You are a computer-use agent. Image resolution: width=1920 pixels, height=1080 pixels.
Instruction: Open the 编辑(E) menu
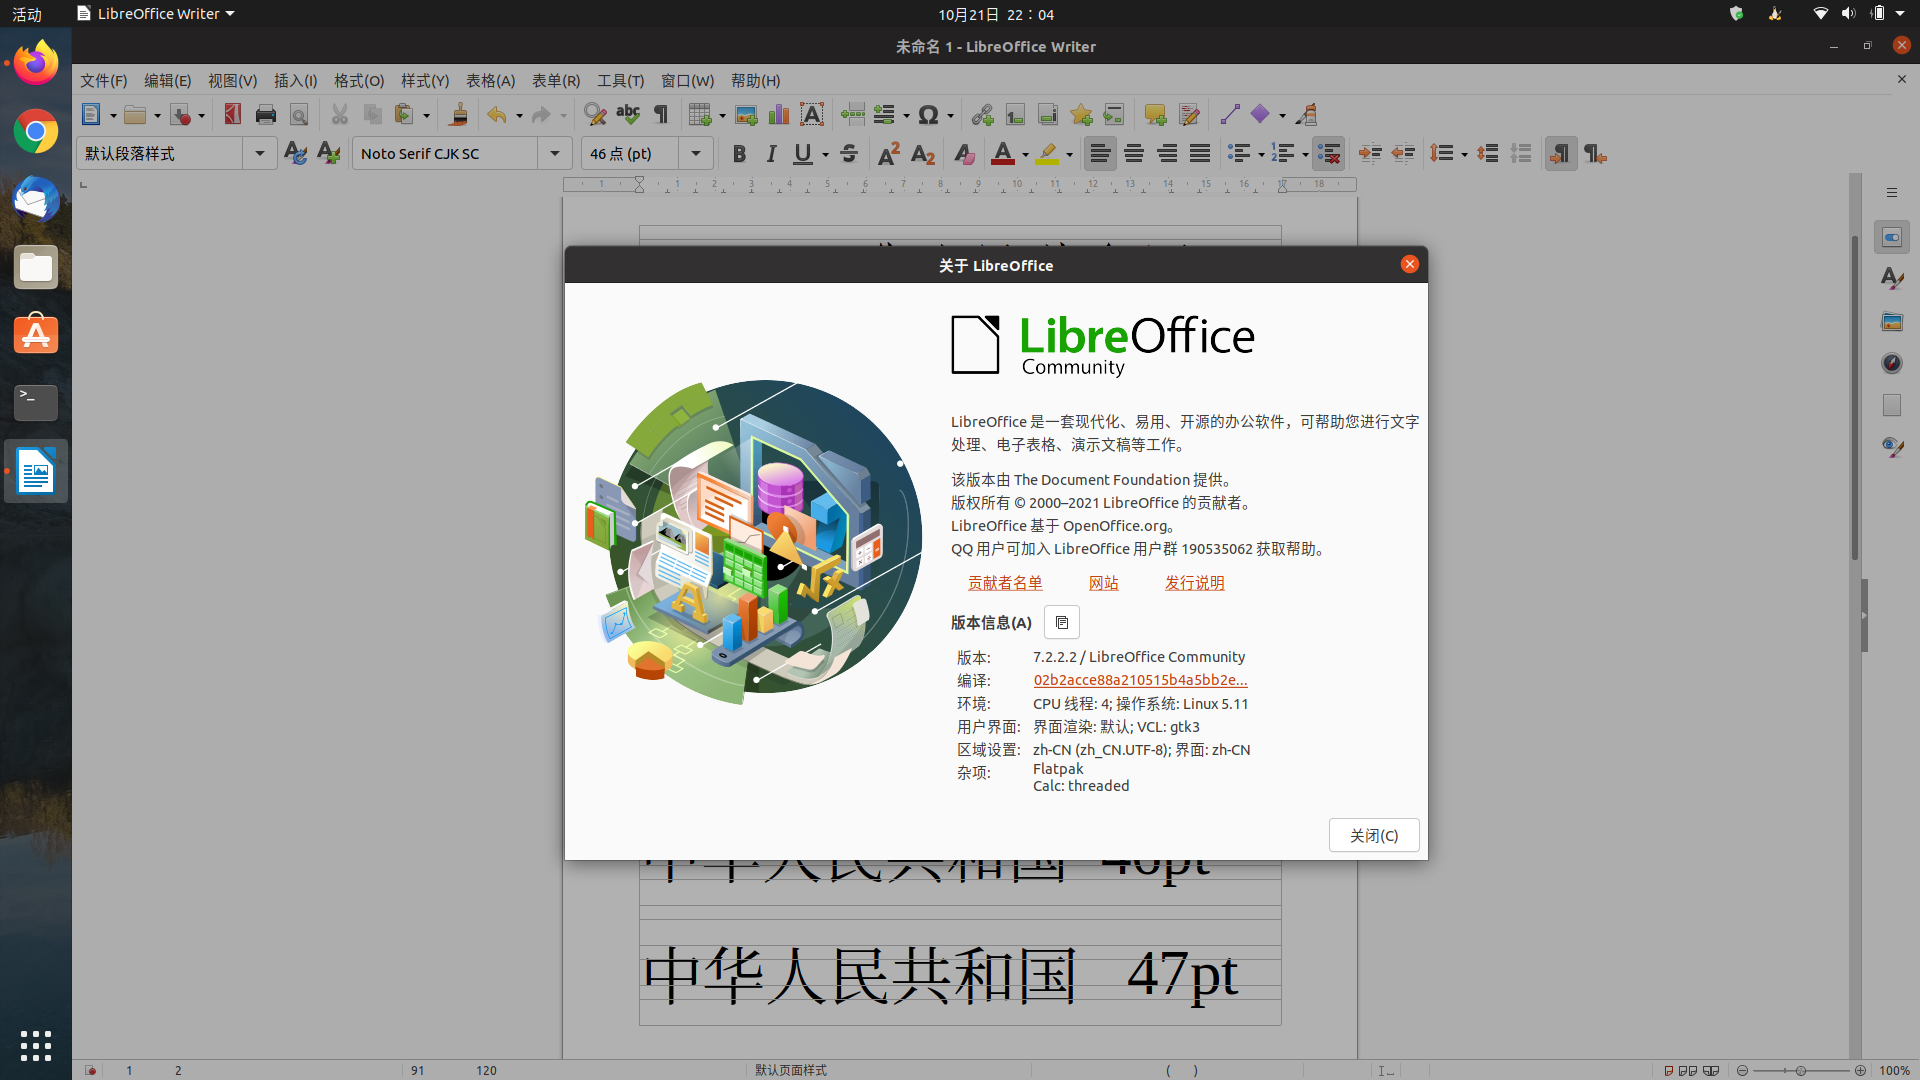click(x=168, y=81)
